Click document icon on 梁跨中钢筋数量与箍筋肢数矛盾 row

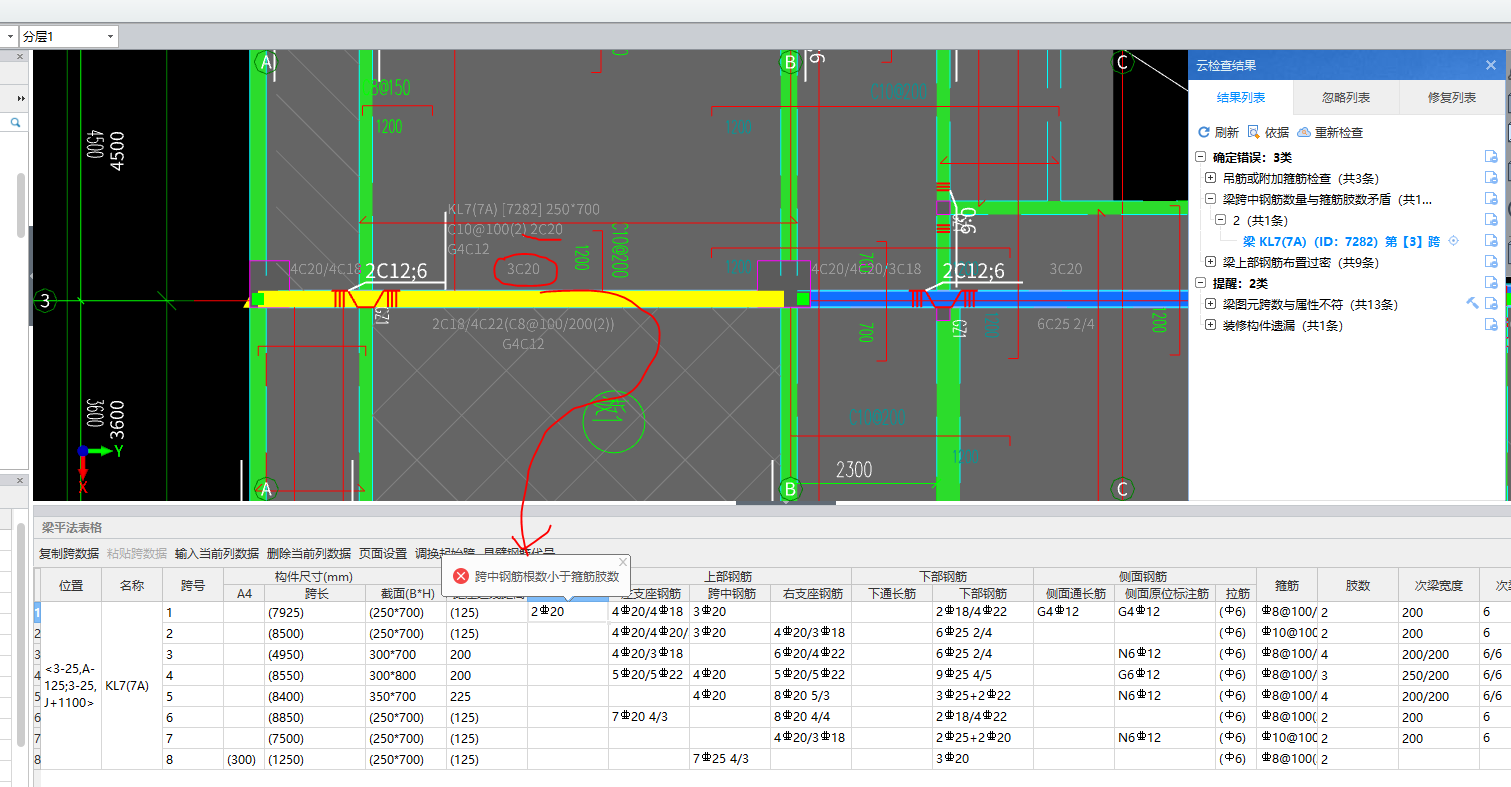coord(1491,199)
